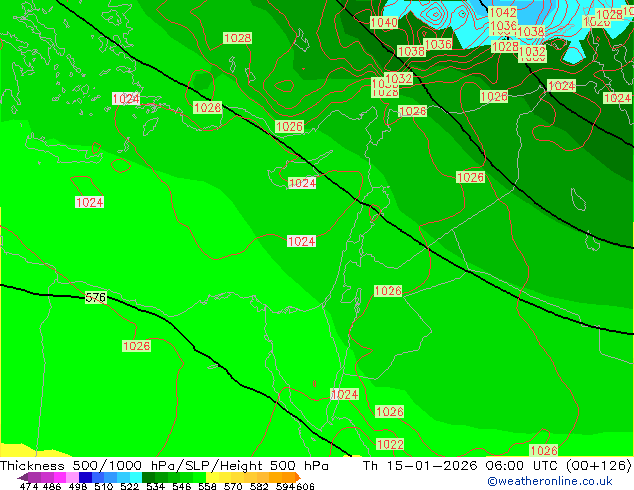This screenshot has width=634, height=490.
Task: Click legend value 486
Action: [51, 486]
